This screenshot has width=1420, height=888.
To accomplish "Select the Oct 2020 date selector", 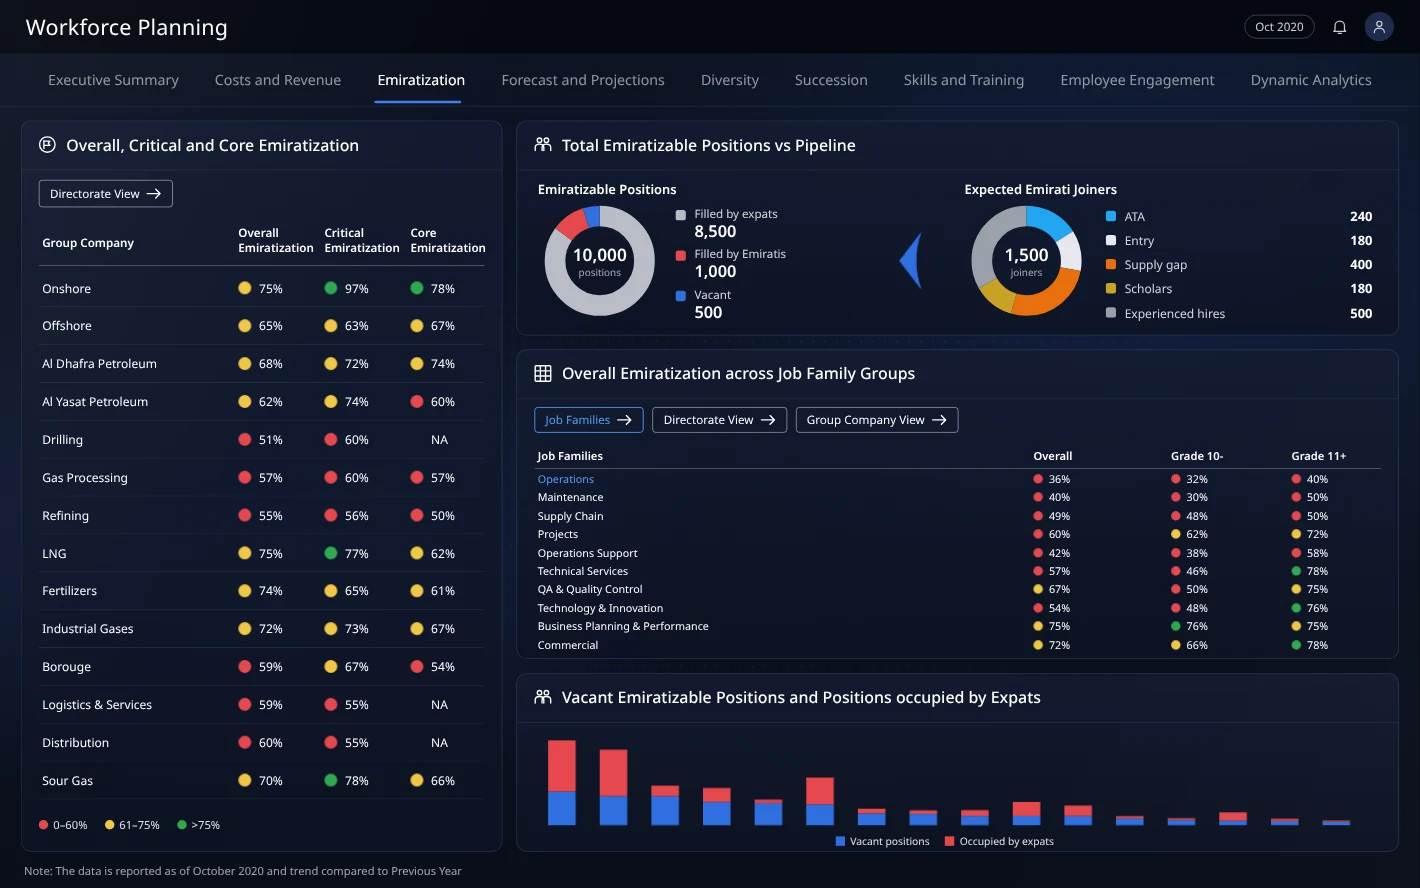I will pyautogui.click(x=1279, y=27).
